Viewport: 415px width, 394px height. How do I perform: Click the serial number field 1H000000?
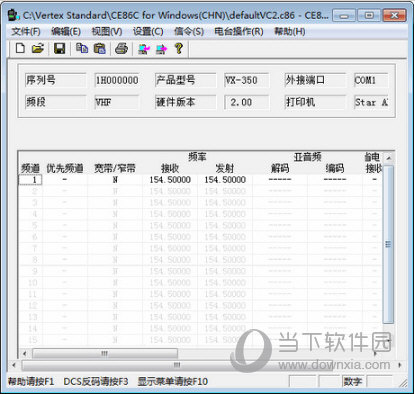point(117,80)
